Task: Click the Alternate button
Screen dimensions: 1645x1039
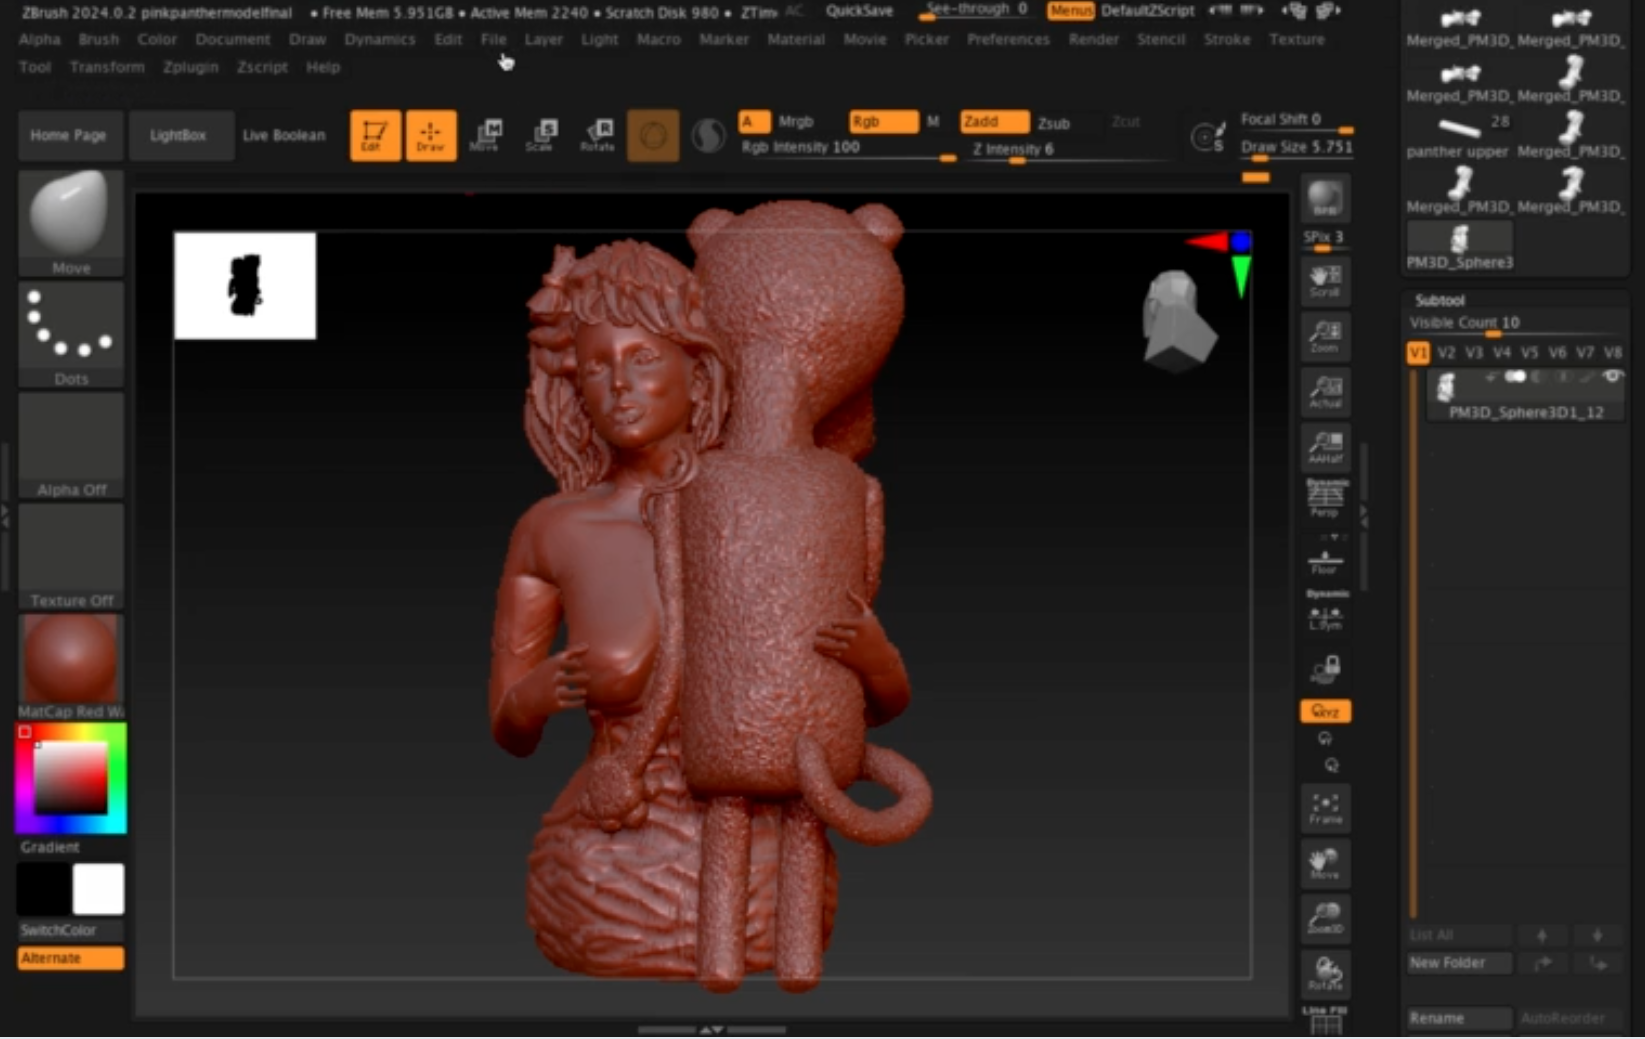Action: point(70,958)
